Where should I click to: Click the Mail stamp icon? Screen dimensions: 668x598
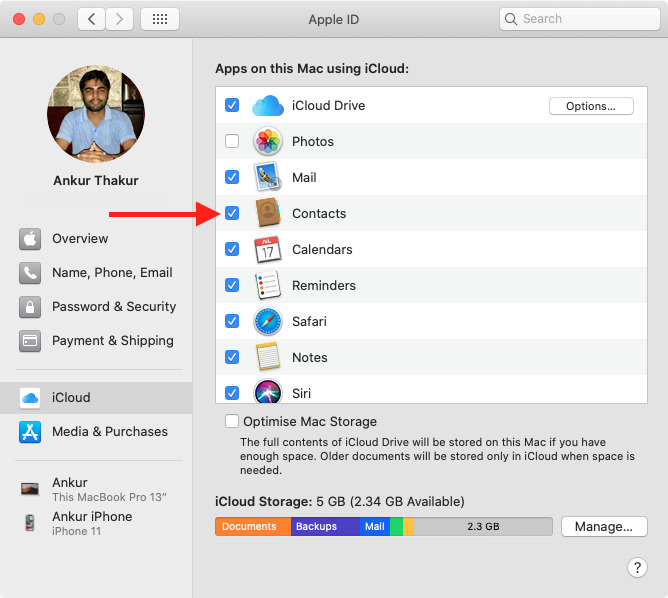(x=268, y=177)
